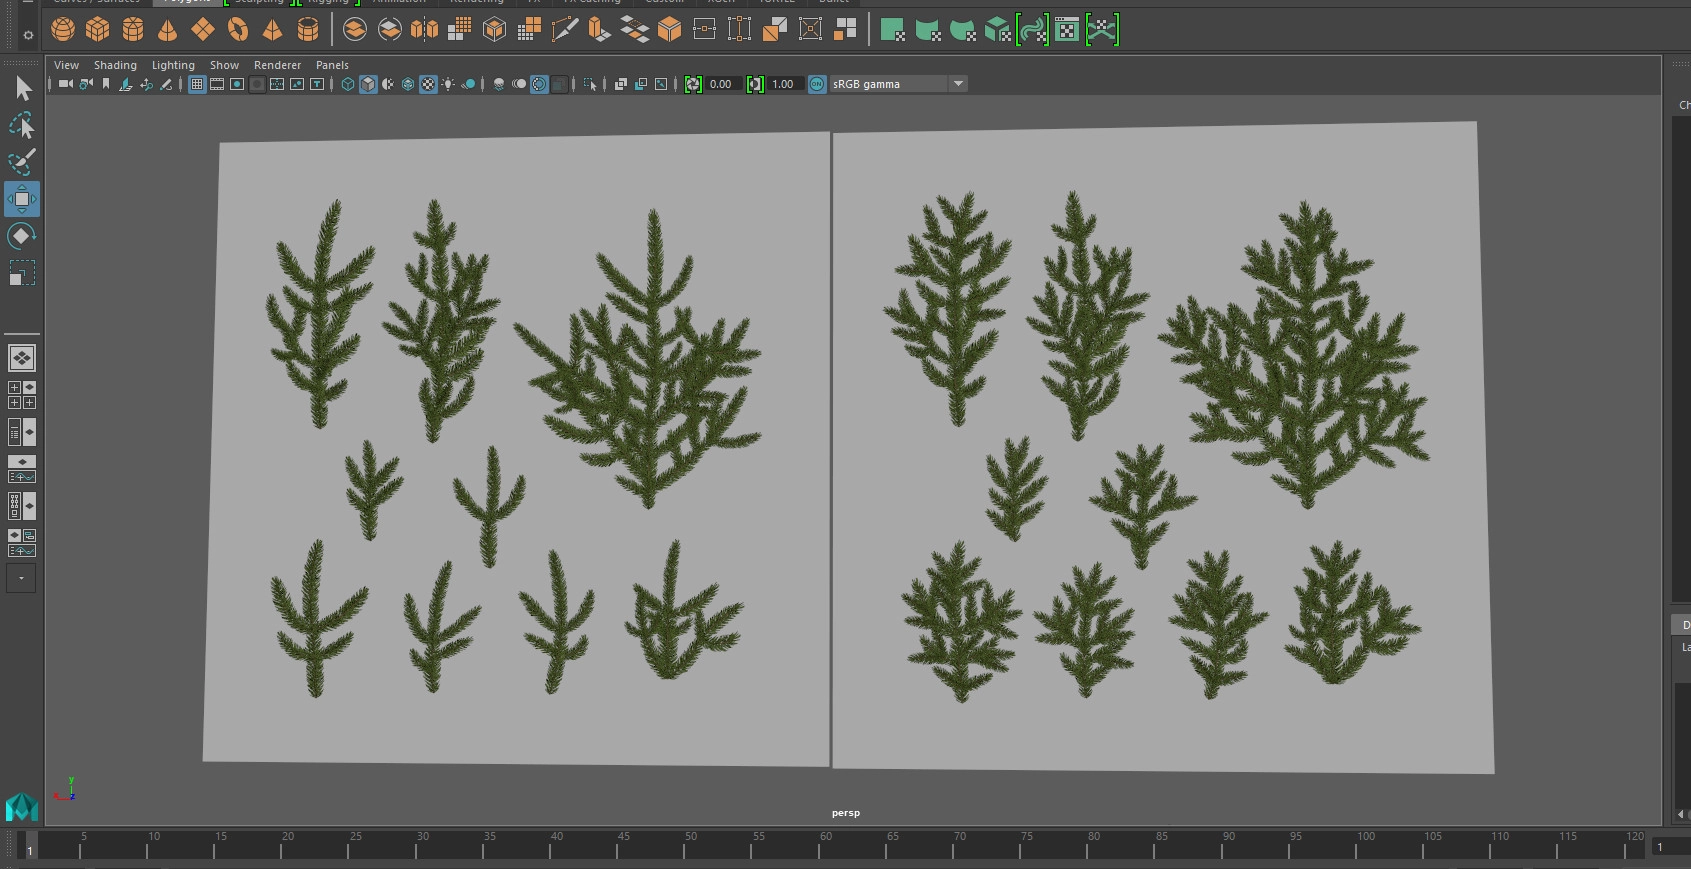Viewport: 1691px width, 869px height.
Task: Toggle the viewport grid display
Action: 197,84
